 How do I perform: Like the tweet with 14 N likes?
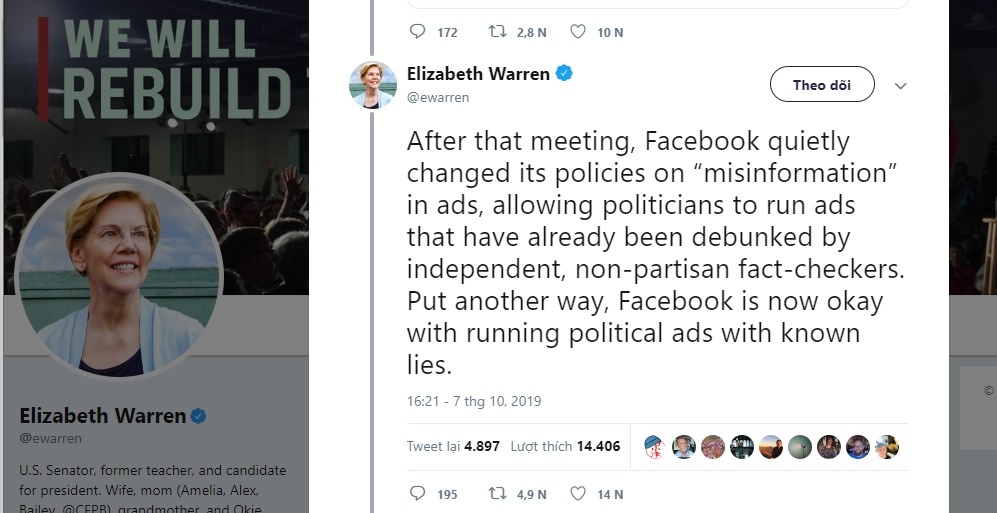[578, 494]
